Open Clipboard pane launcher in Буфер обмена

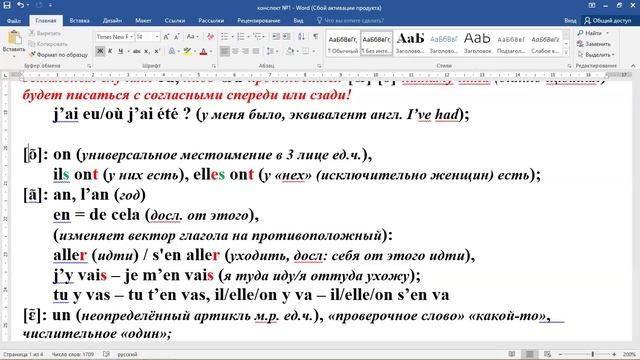[89, 66]
